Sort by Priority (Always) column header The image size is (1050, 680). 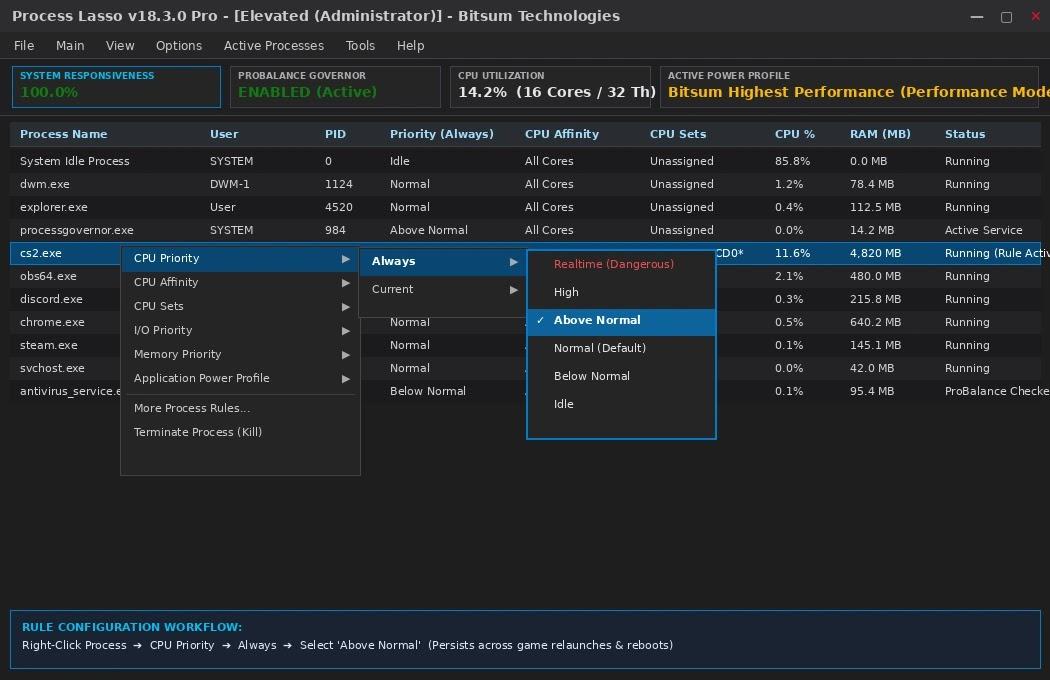point(441,134)
